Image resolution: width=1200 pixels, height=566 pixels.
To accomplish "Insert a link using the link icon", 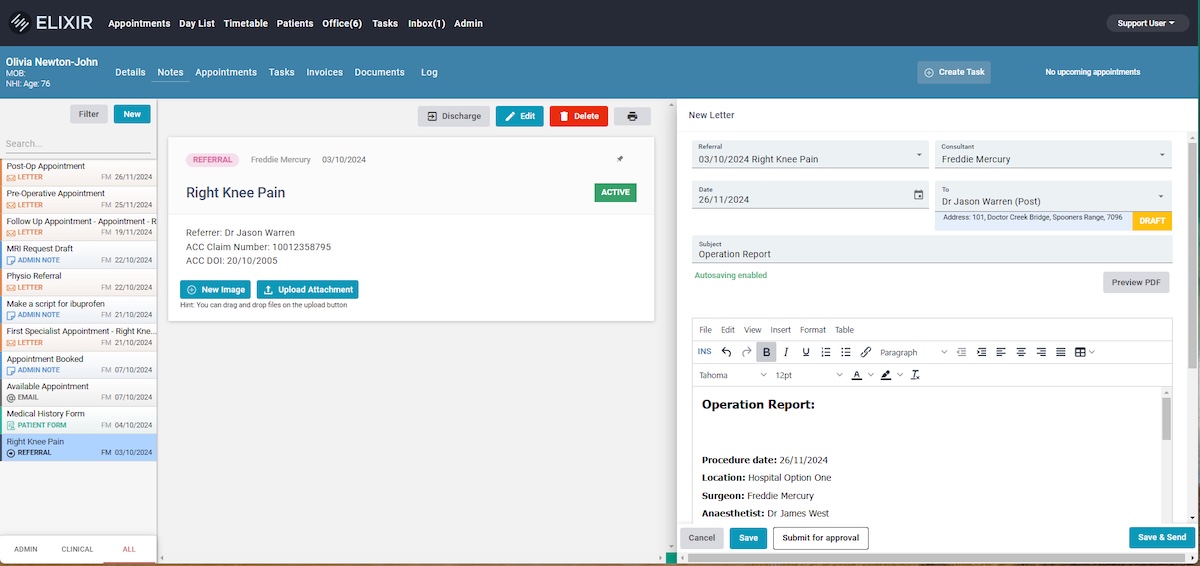I will (x=866, y=352).
